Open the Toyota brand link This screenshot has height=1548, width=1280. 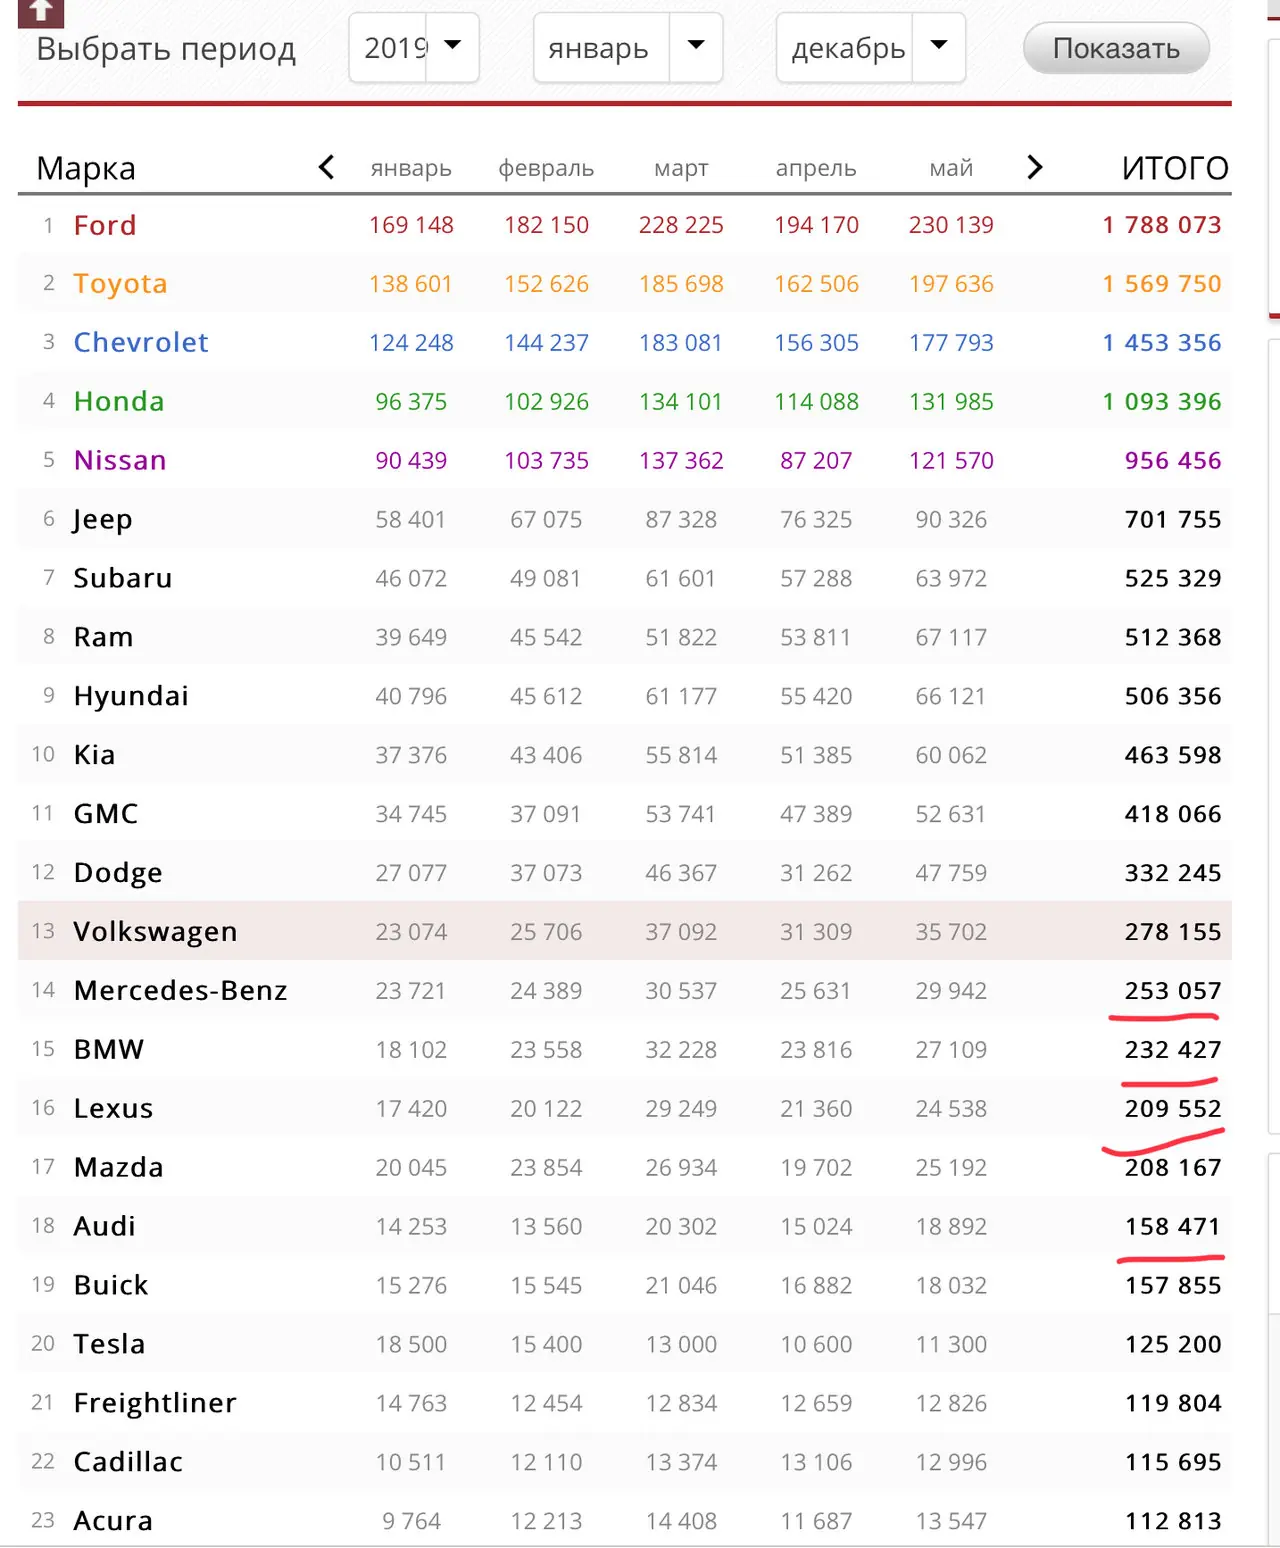[x=120, y=284]
